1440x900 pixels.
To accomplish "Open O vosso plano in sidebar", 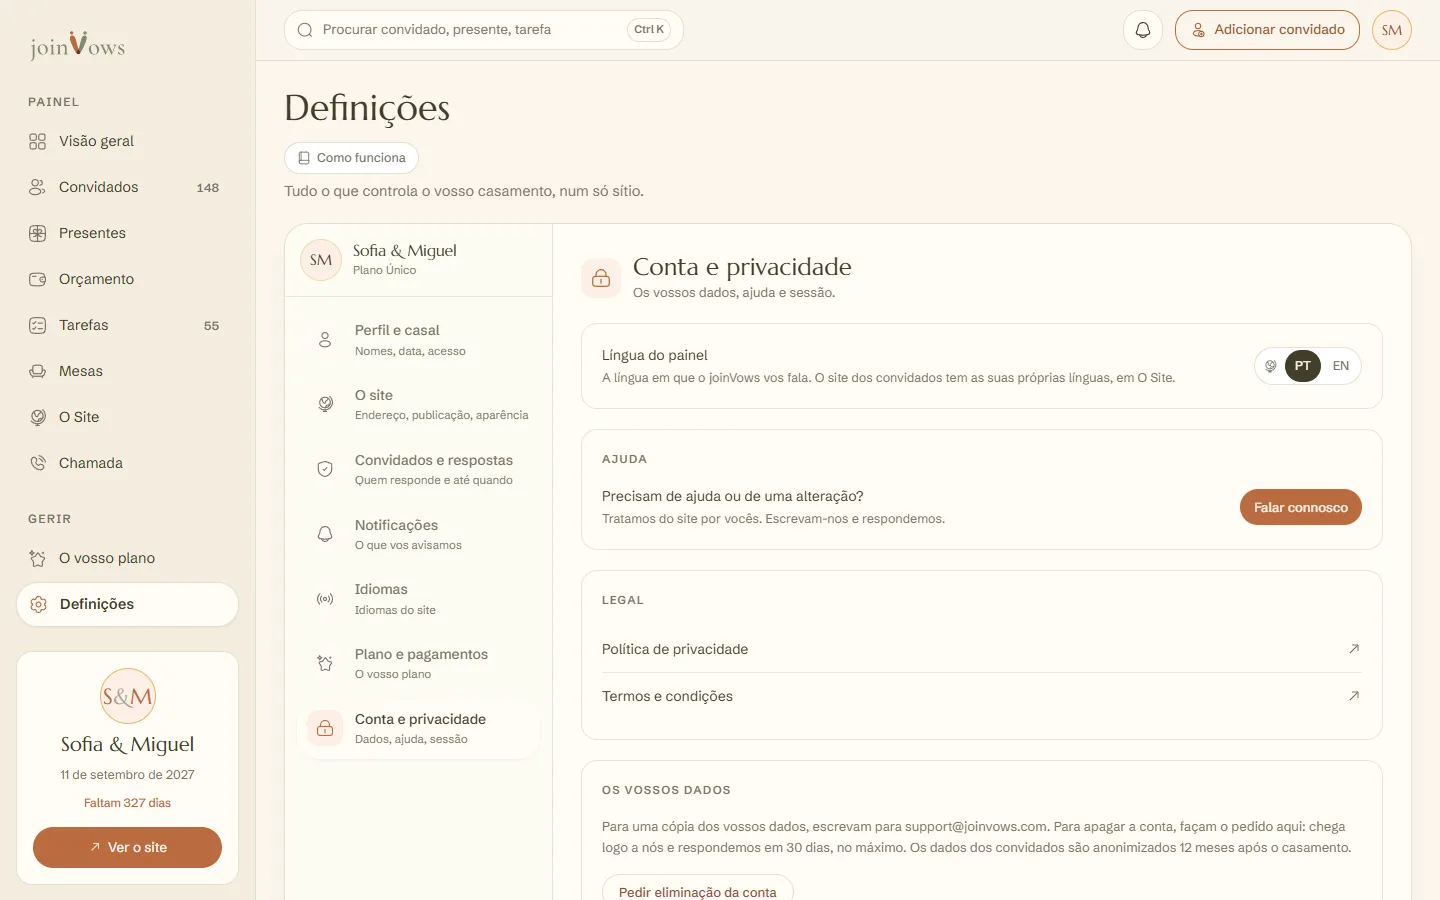I will pos(127,558).
